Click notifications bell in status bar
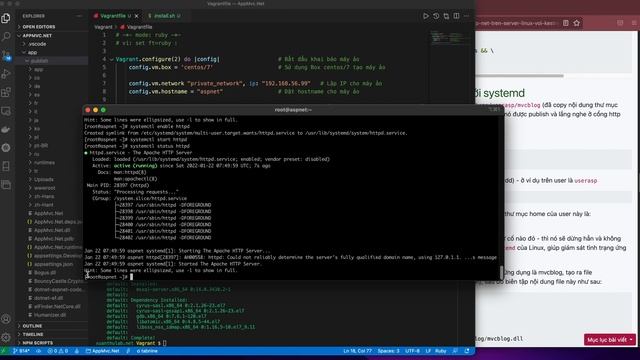This screenshot has height=360, width=640. point(467,351)
